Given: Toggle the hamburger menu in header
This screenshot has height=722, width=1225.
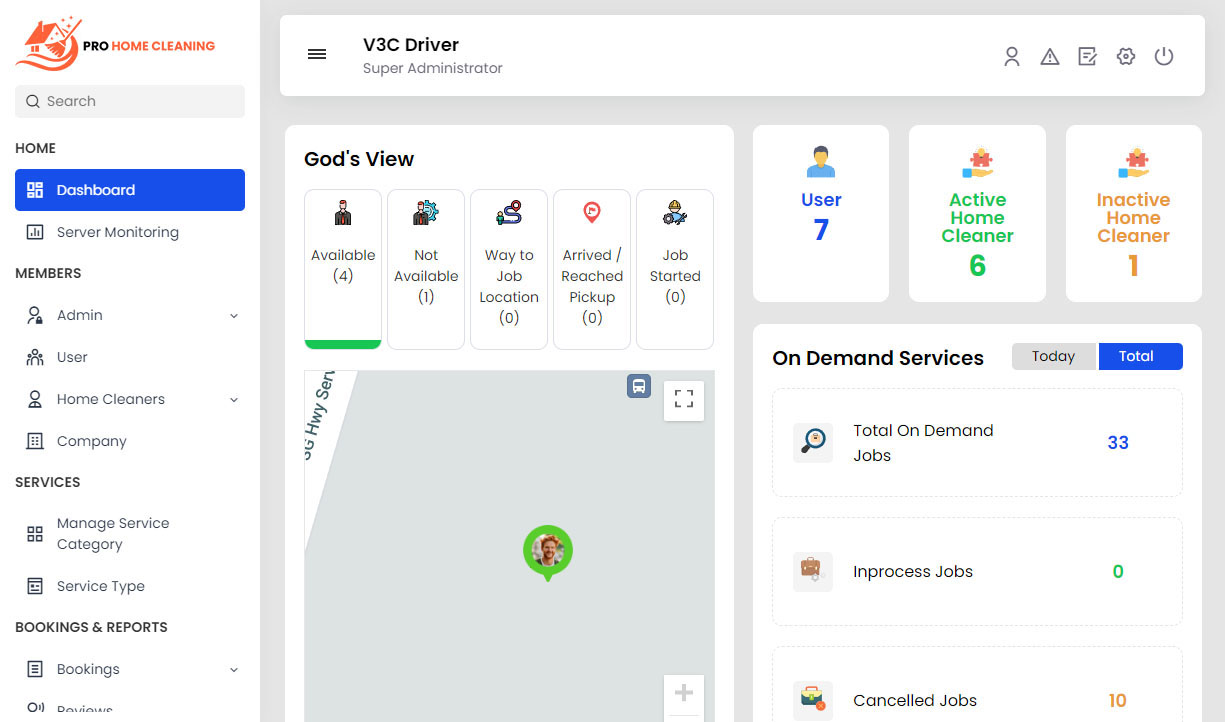Looking at the screenshot, I should [x=317, y=54].
